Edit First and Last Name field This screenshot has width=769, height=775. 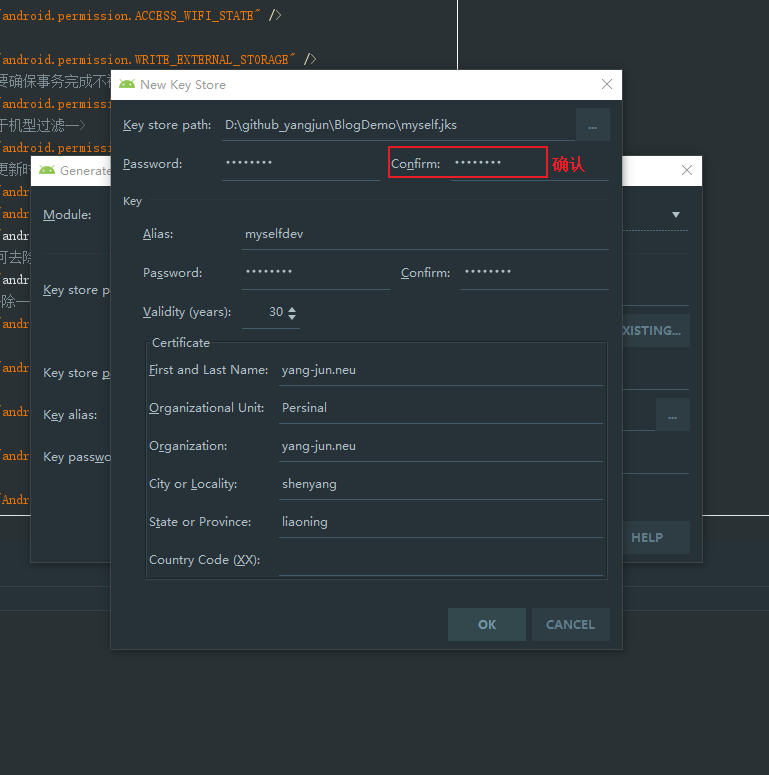[x=441, y=370]
